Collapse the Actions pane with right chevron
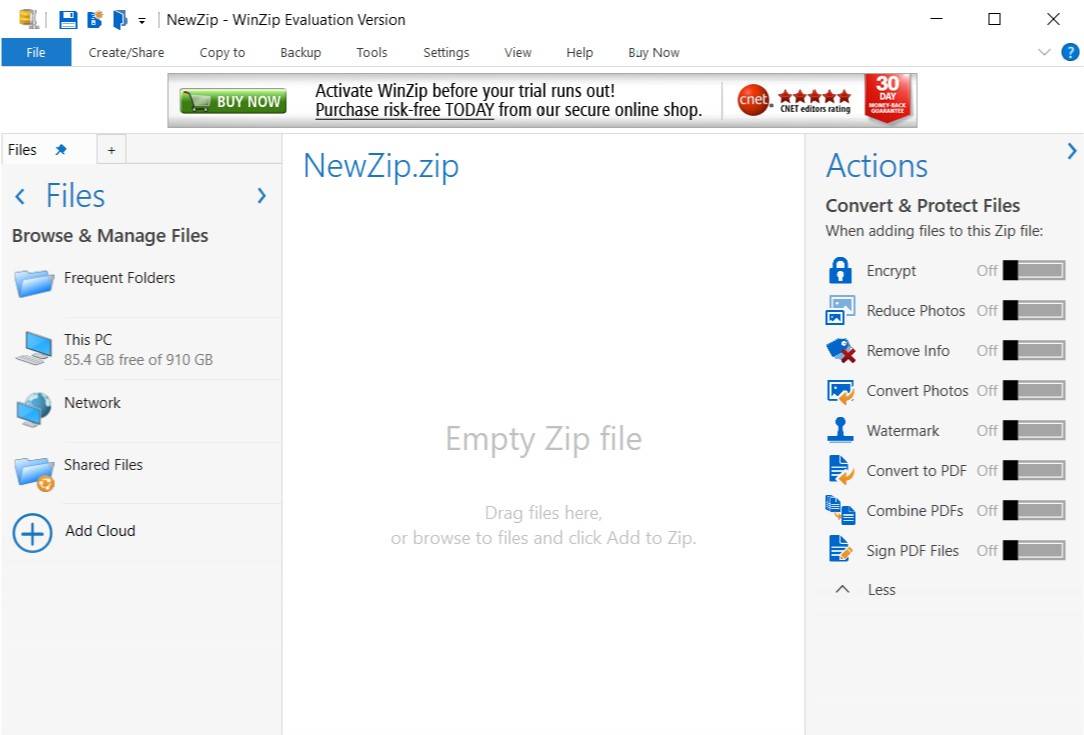Image resolution: width=1084 pixels, height=735 pixels. [x=1072, y=151]
